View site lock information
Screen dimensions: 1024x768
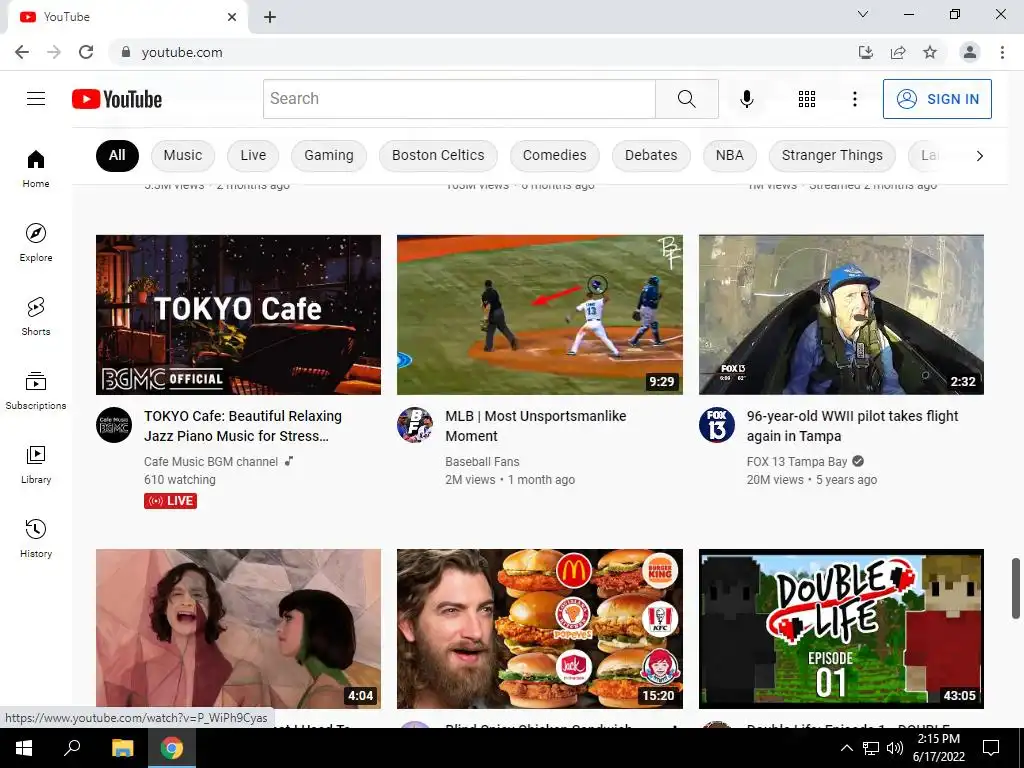coord(126,52)
